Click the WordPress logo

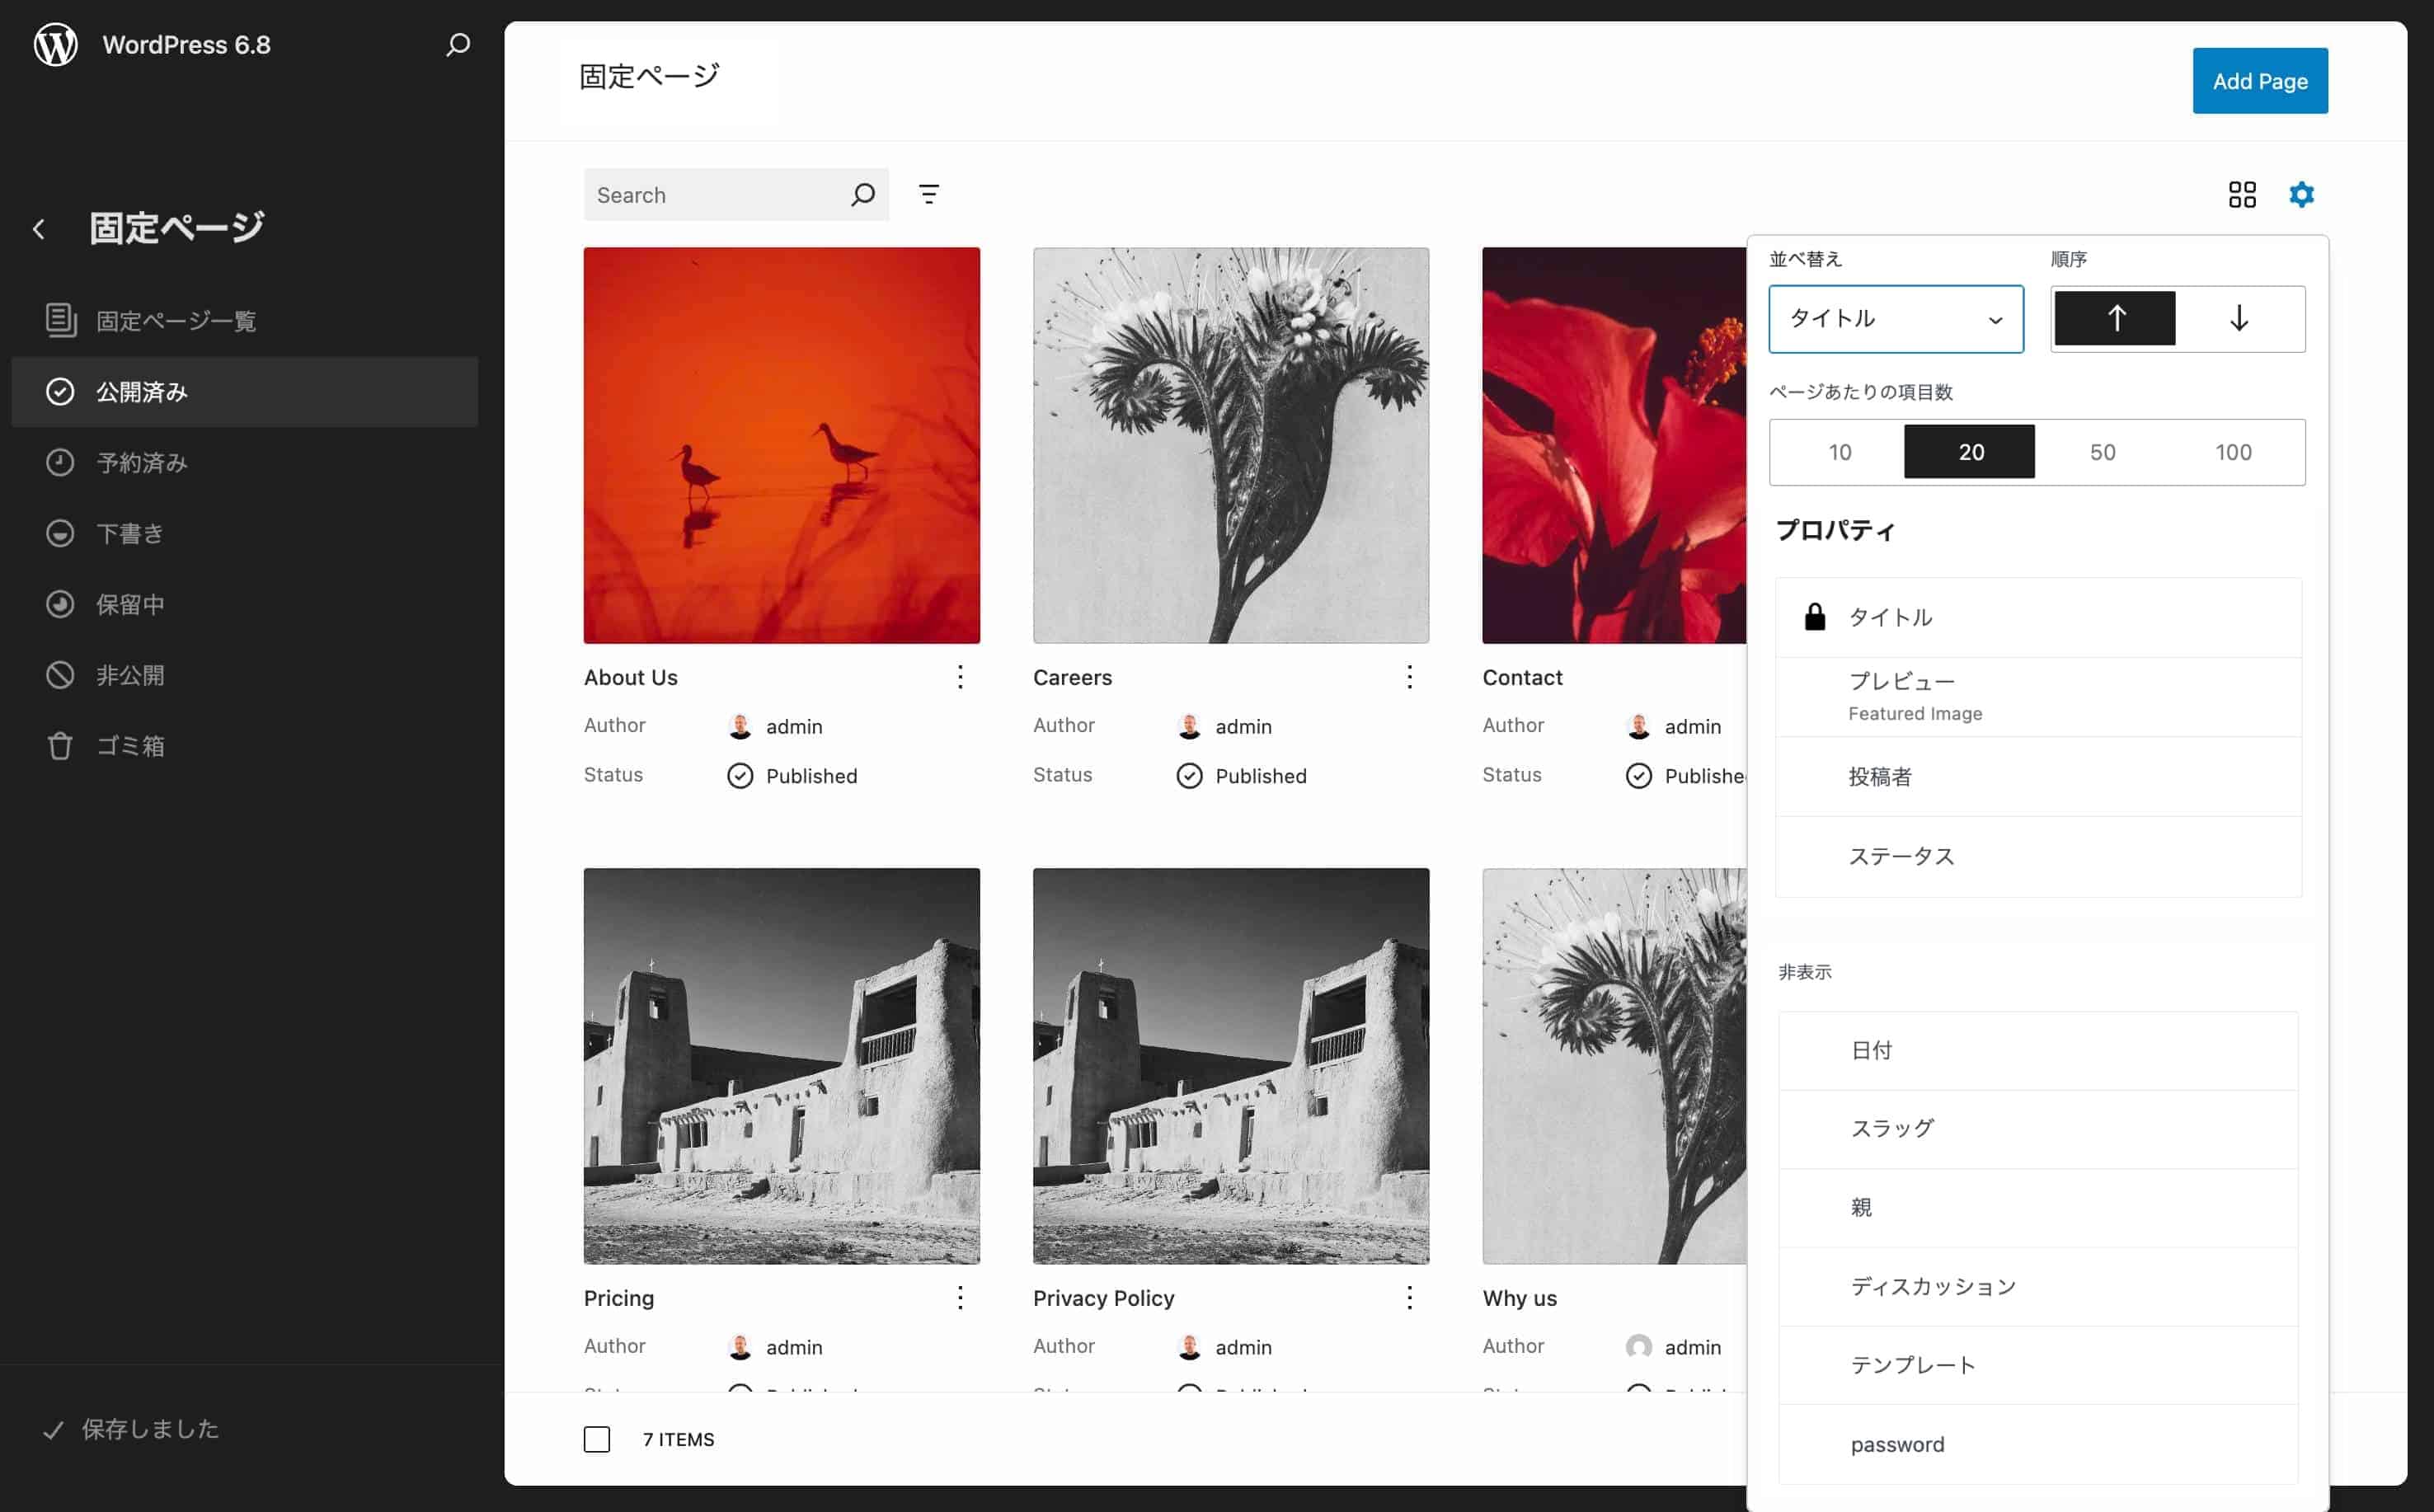55,44
